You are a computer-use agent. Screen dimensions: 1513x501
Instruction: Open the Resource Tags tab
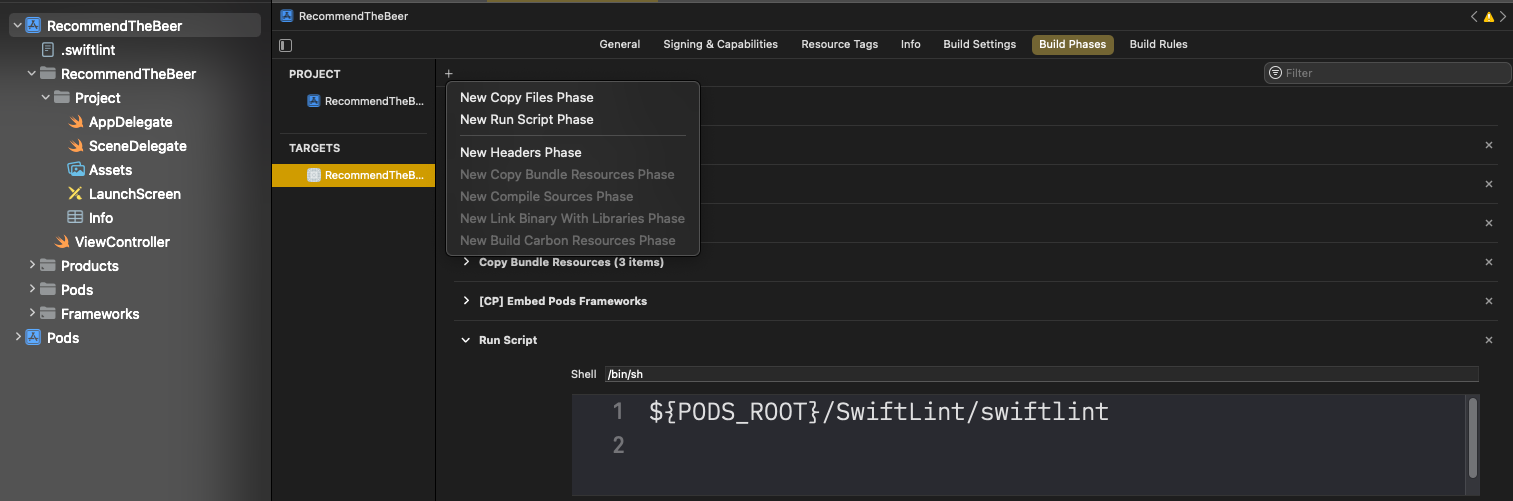pyautogui.click(x=840, y=44)
